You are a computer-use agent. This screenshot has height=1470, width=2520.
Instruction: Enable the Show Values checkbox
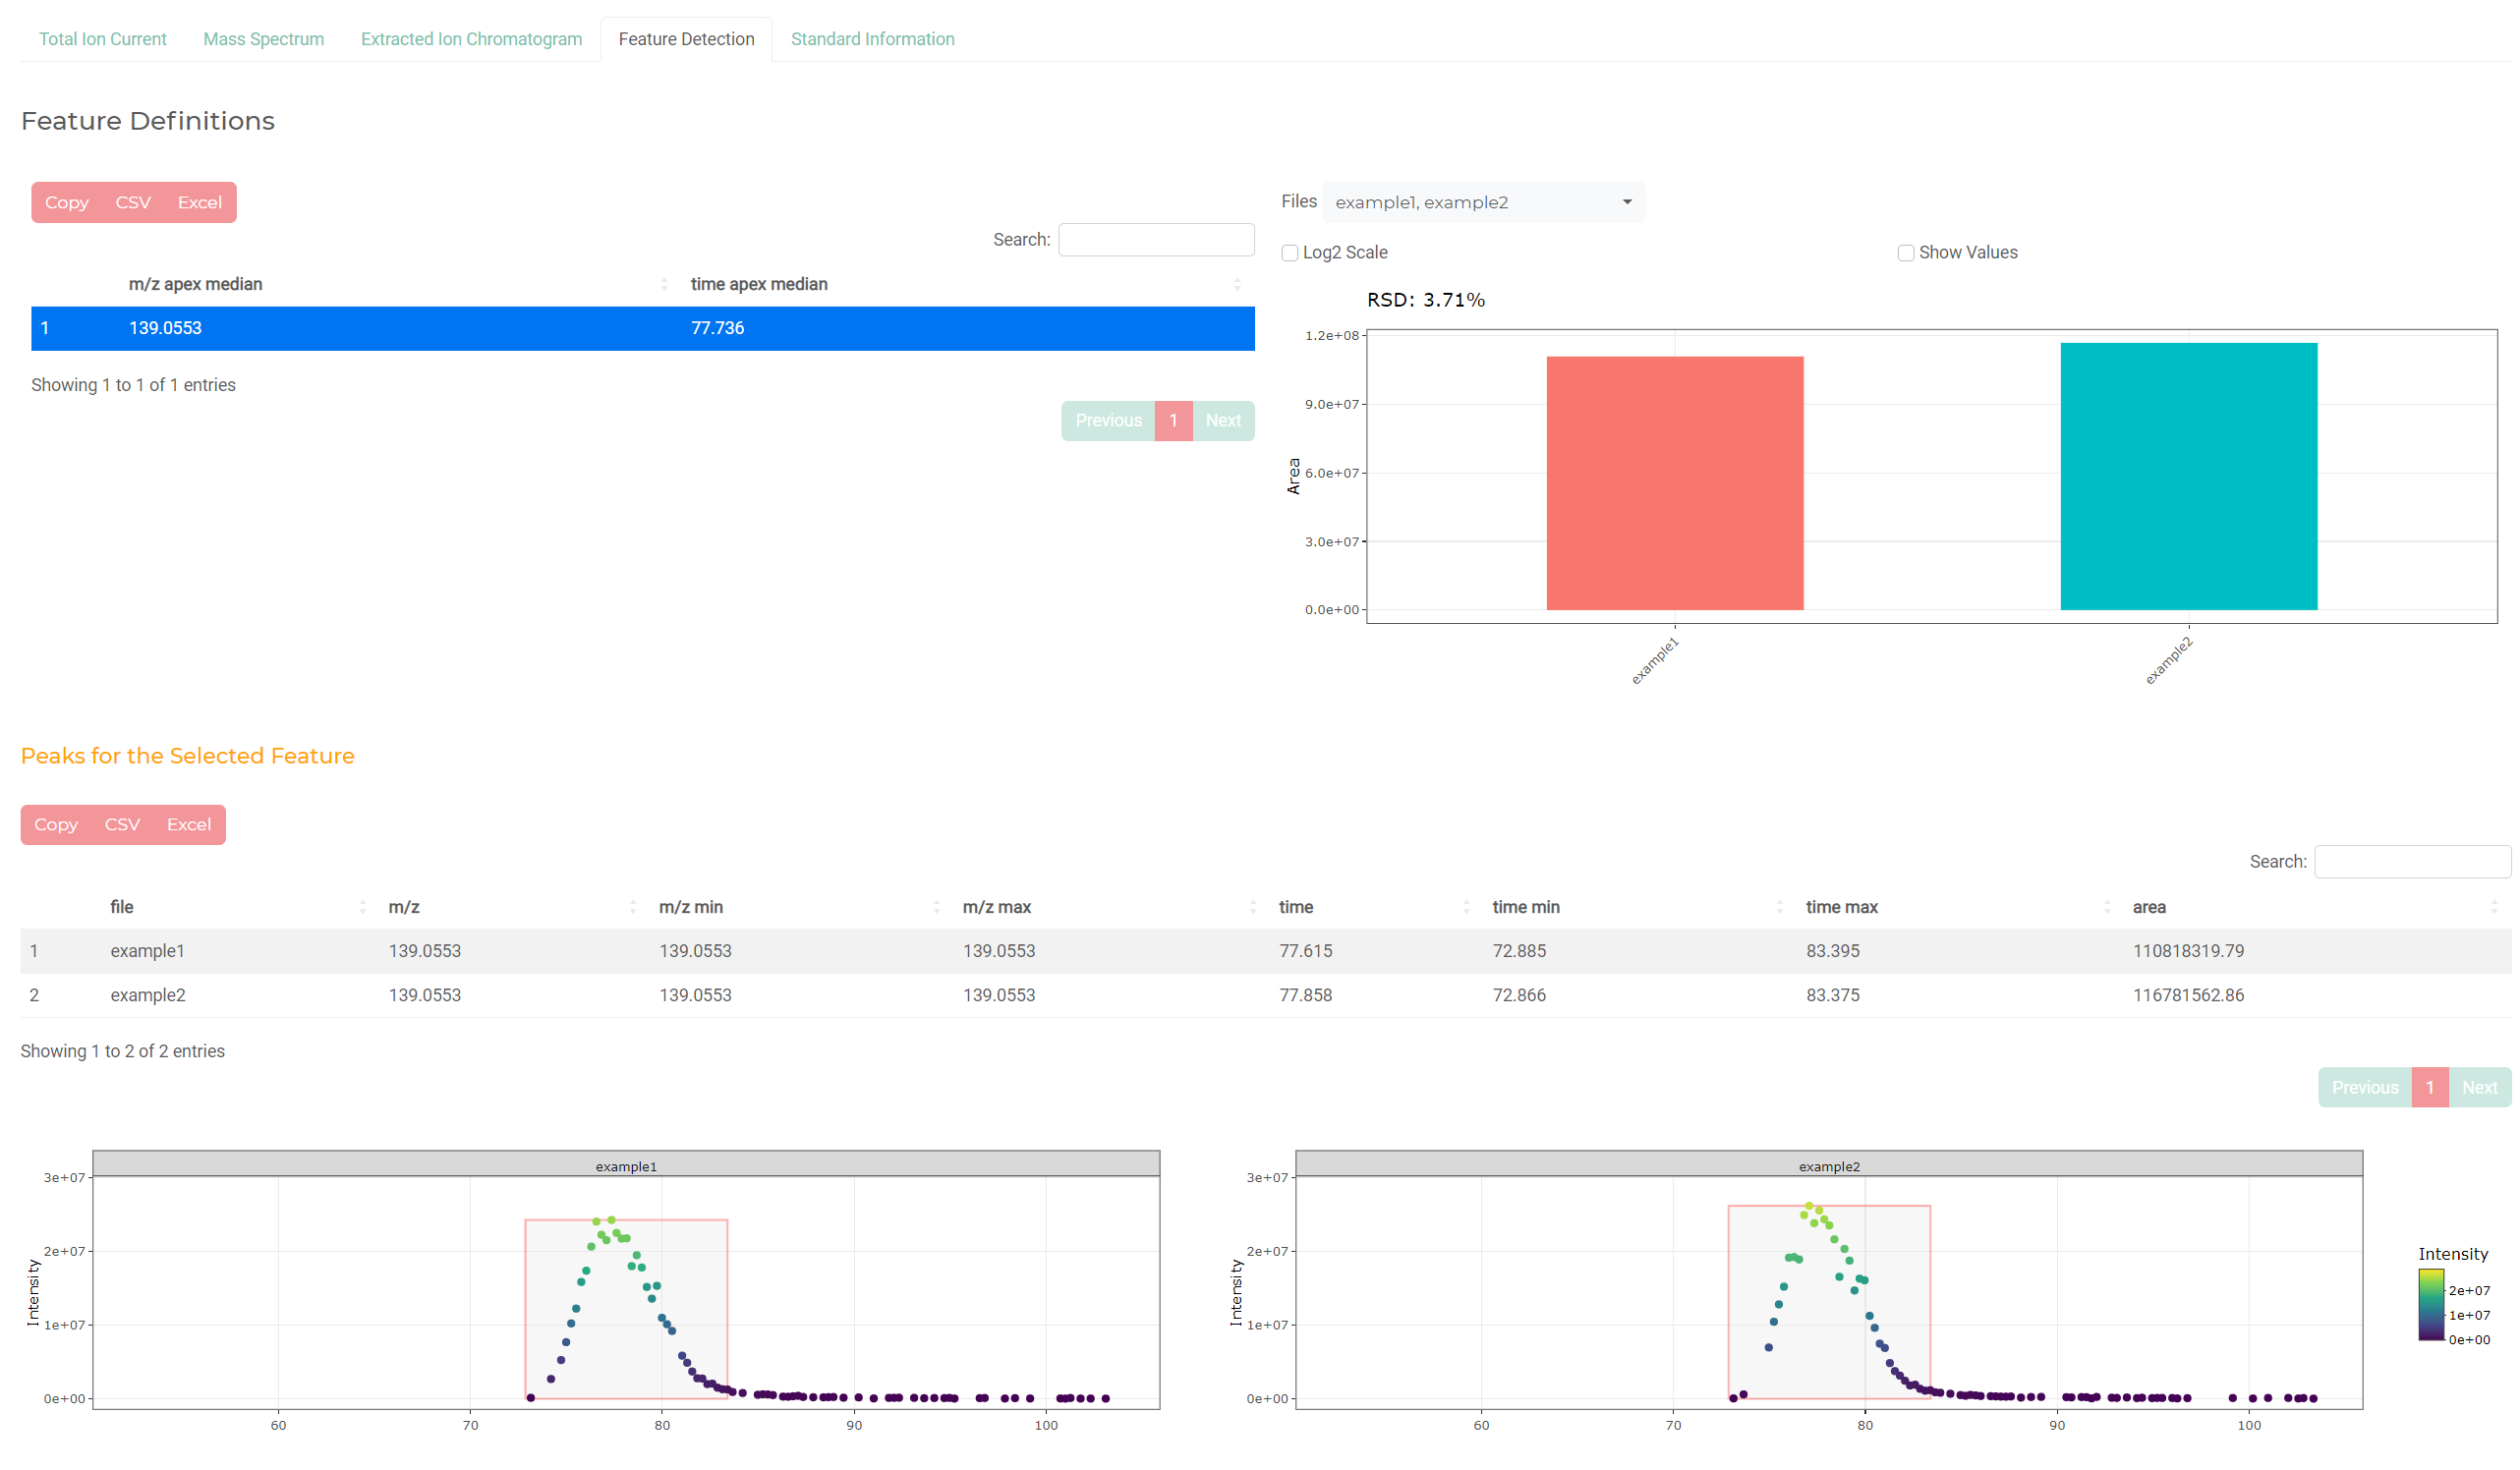click(1906, 253)
